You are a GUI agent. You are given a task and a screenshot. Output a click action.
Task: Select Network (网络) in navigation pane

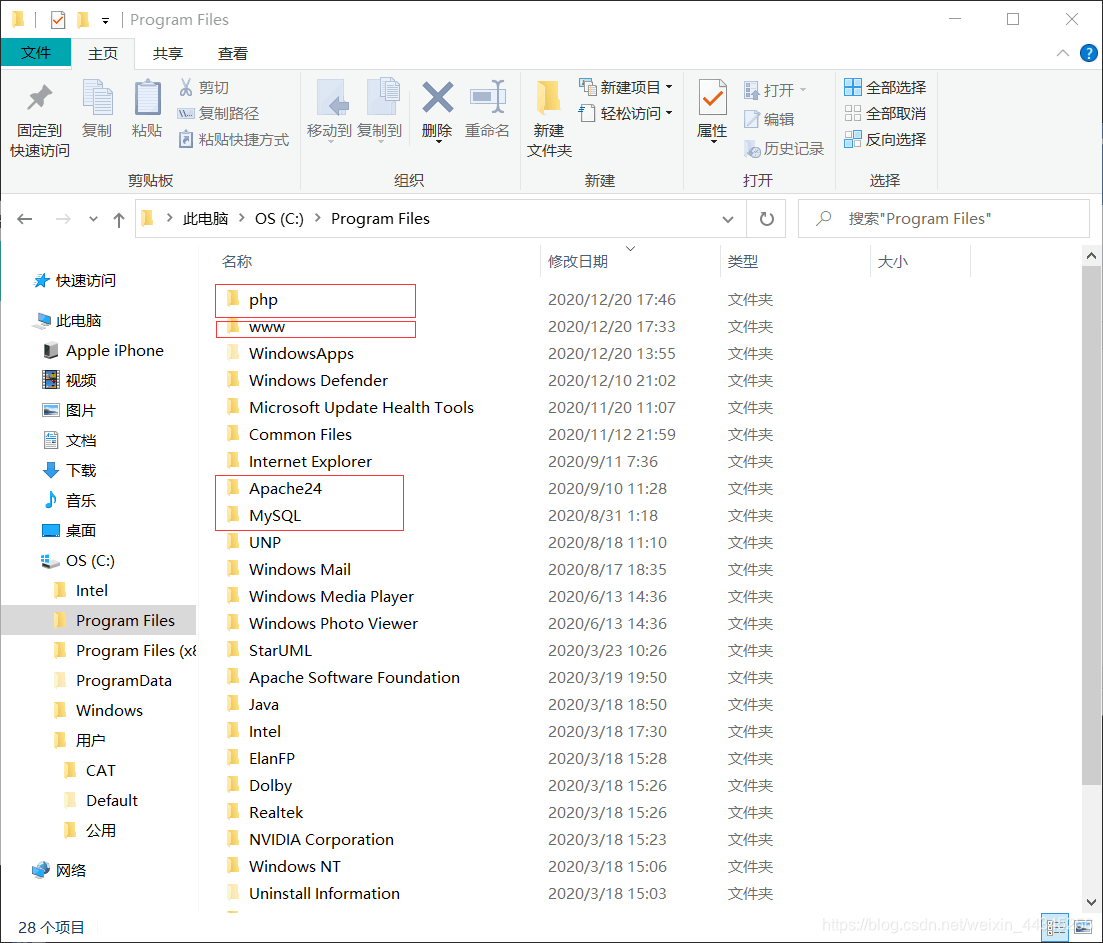click(x=59, y=871)
